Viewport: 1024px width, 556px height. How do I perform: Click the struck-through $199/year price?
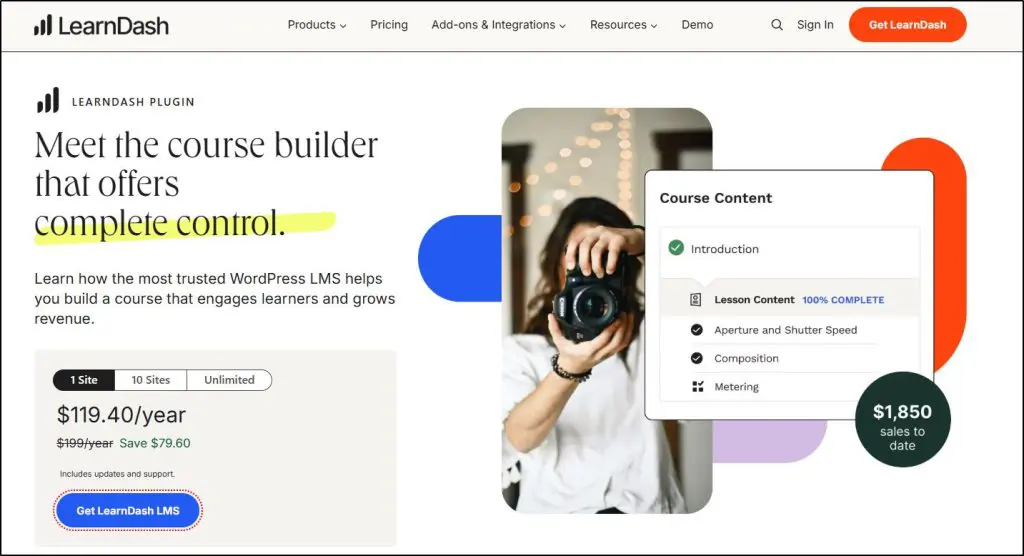(85, 443)
